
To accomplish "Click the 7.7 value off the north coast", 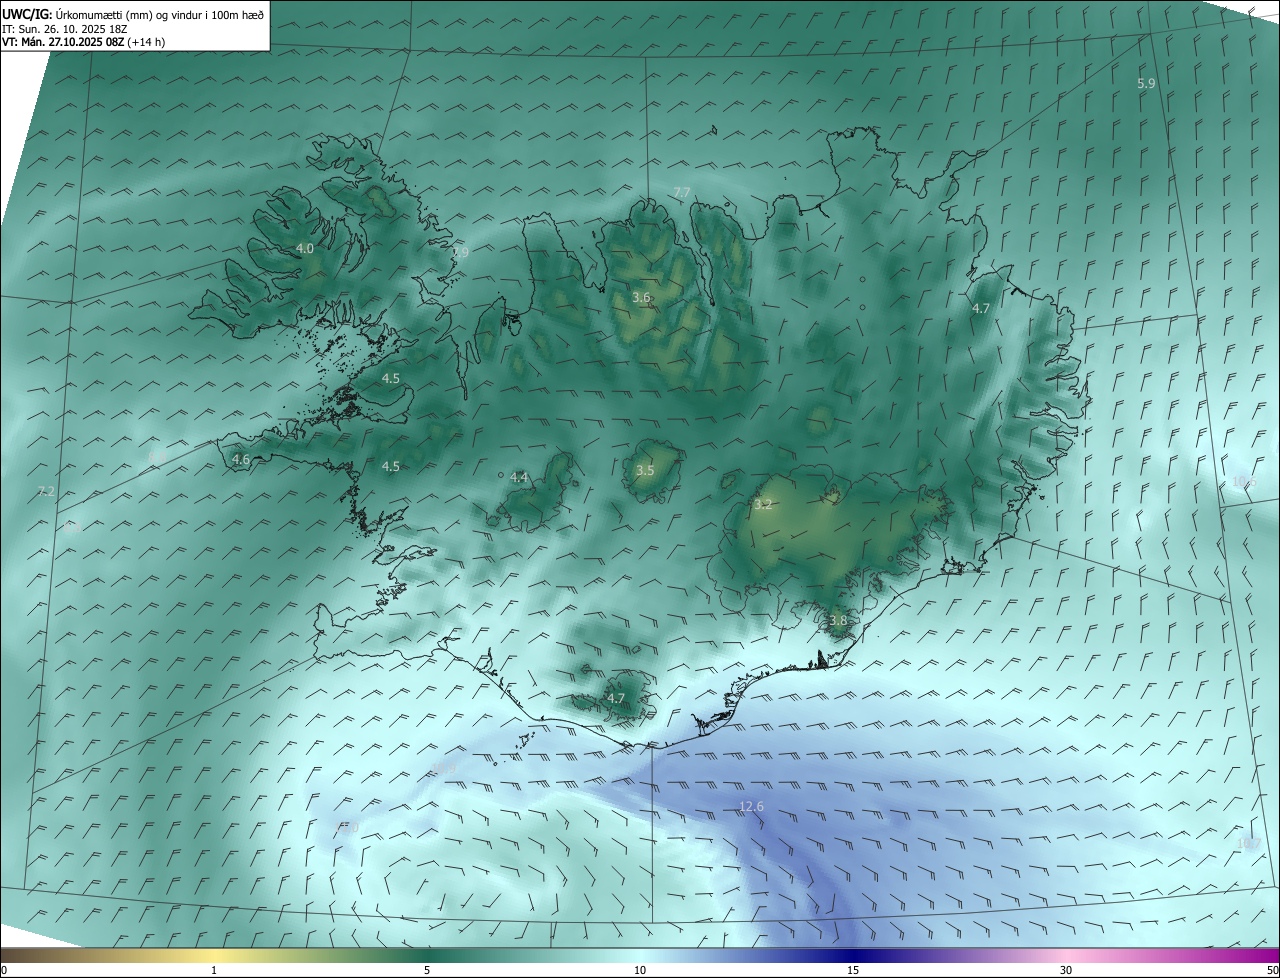I will 682,192.
